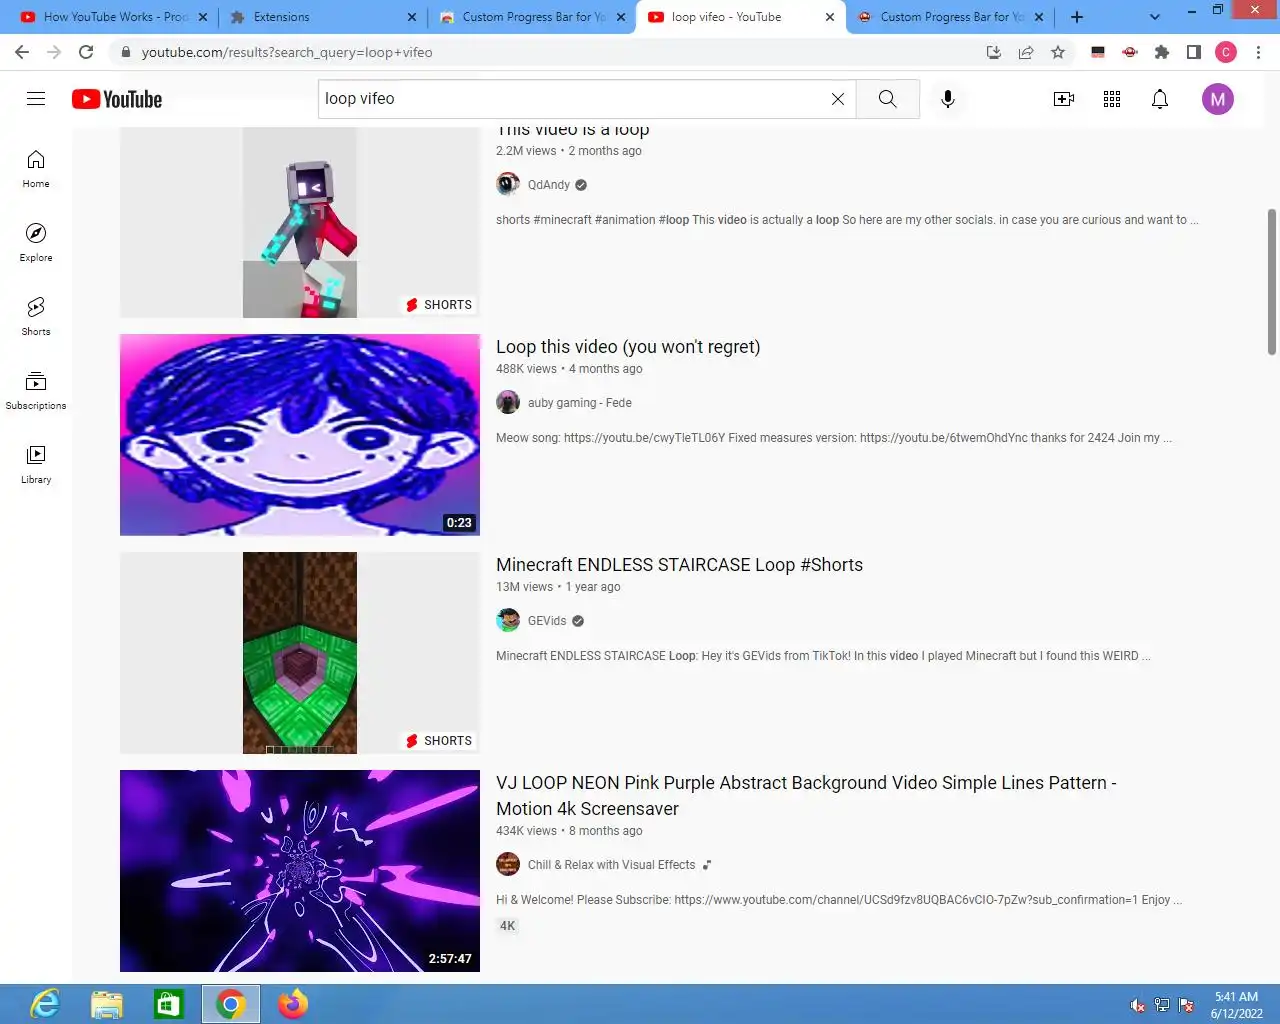The width and height of the screenshot is (1280, 1024).
Task: Play the endless staircase Shorts thumbnail
Action: (300, 653)
